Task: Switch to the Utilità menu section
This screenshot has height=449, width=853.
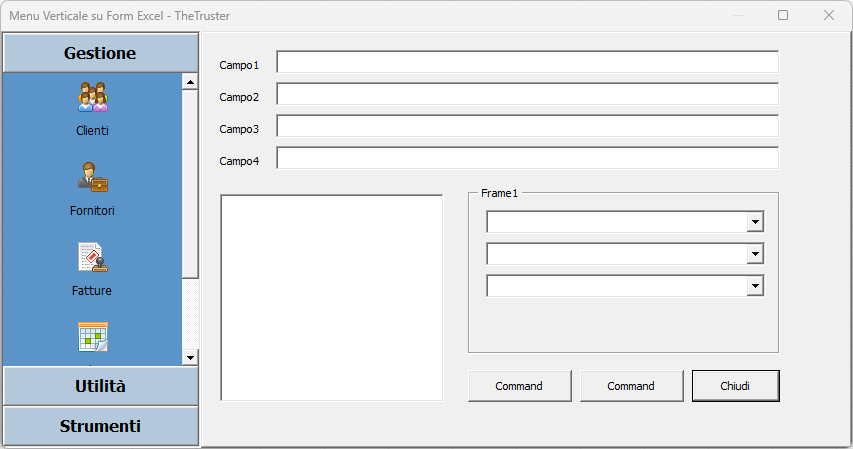Action: point(100,386)
